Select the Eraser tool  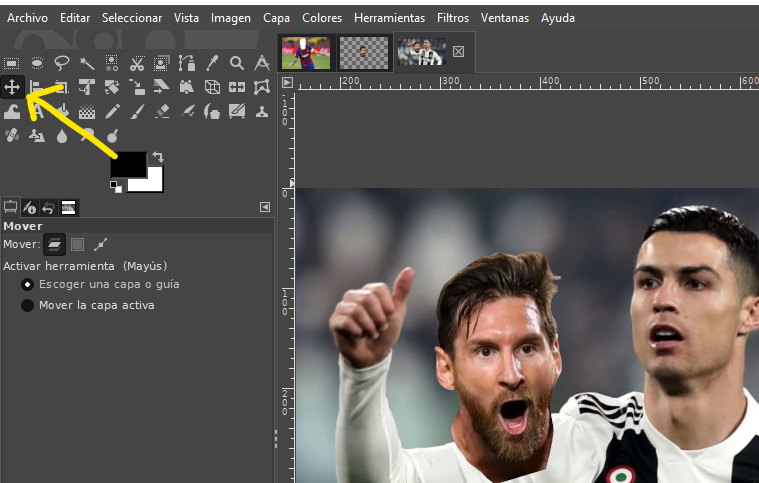tap(162, 111)
